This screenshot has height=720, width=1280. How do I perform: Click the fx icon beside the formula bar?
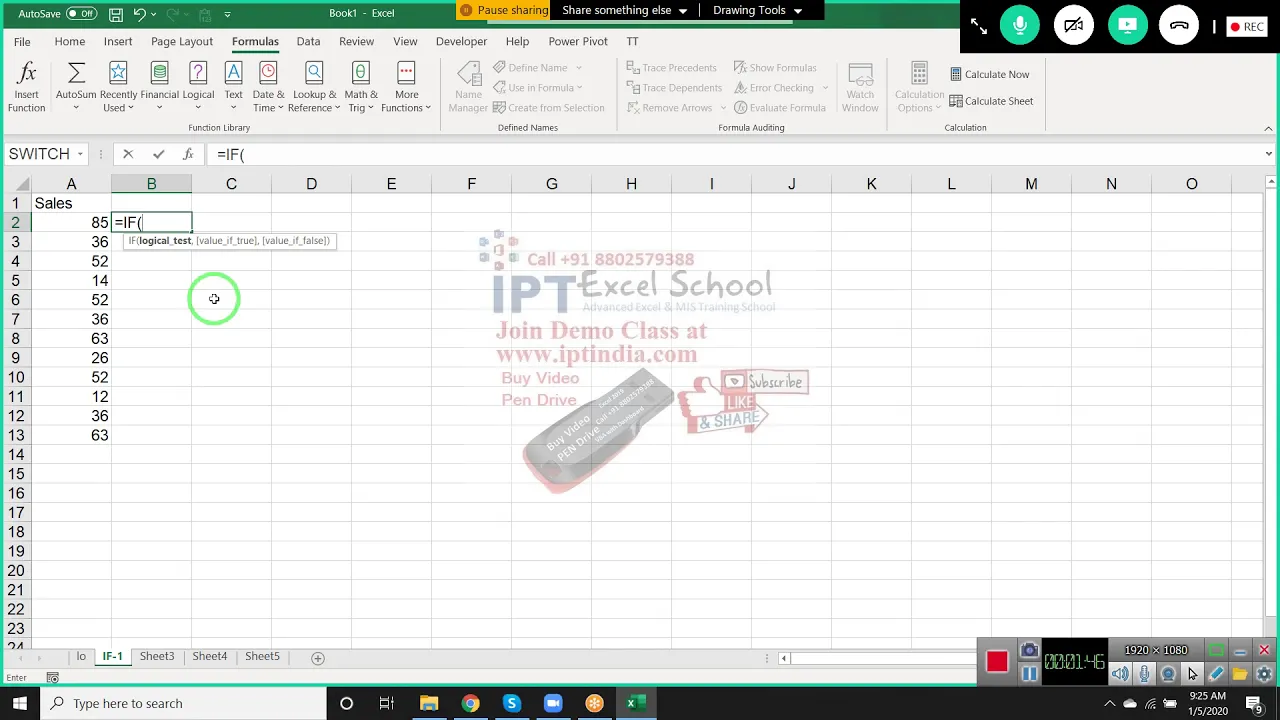tap(188, 154)
